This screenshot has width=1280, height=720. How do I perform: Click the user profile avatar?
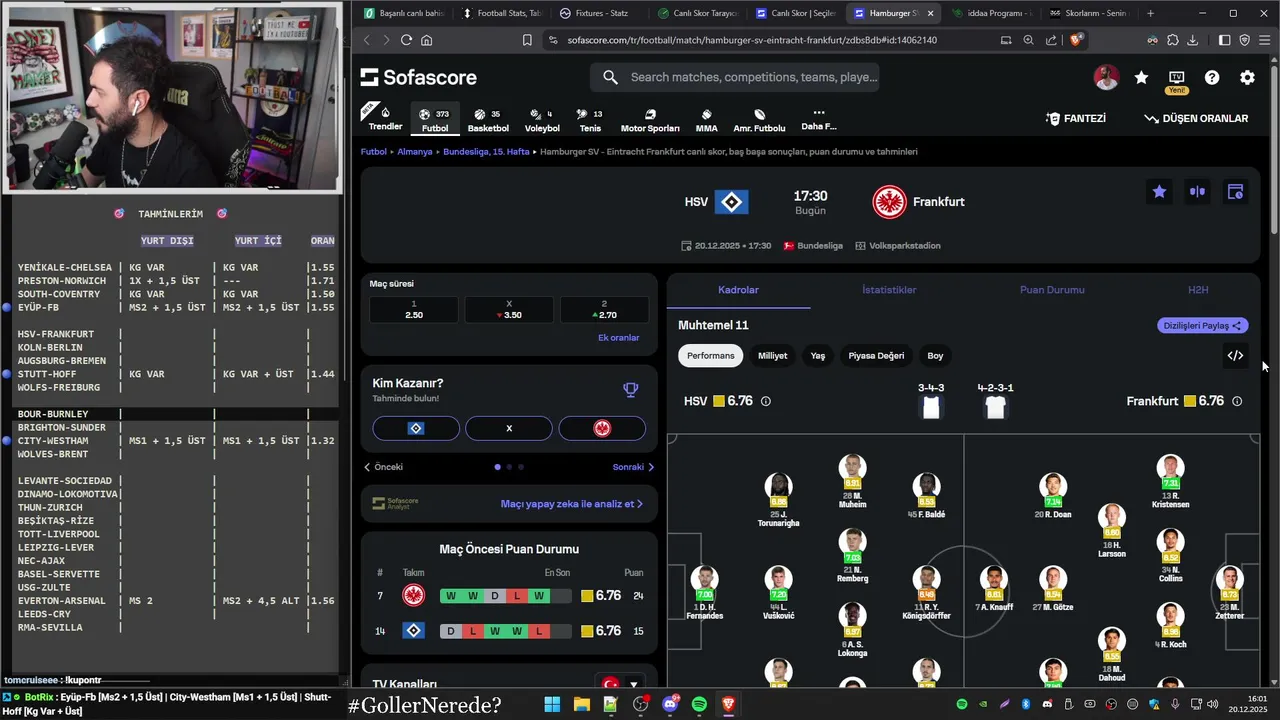tap(1106, 77)
